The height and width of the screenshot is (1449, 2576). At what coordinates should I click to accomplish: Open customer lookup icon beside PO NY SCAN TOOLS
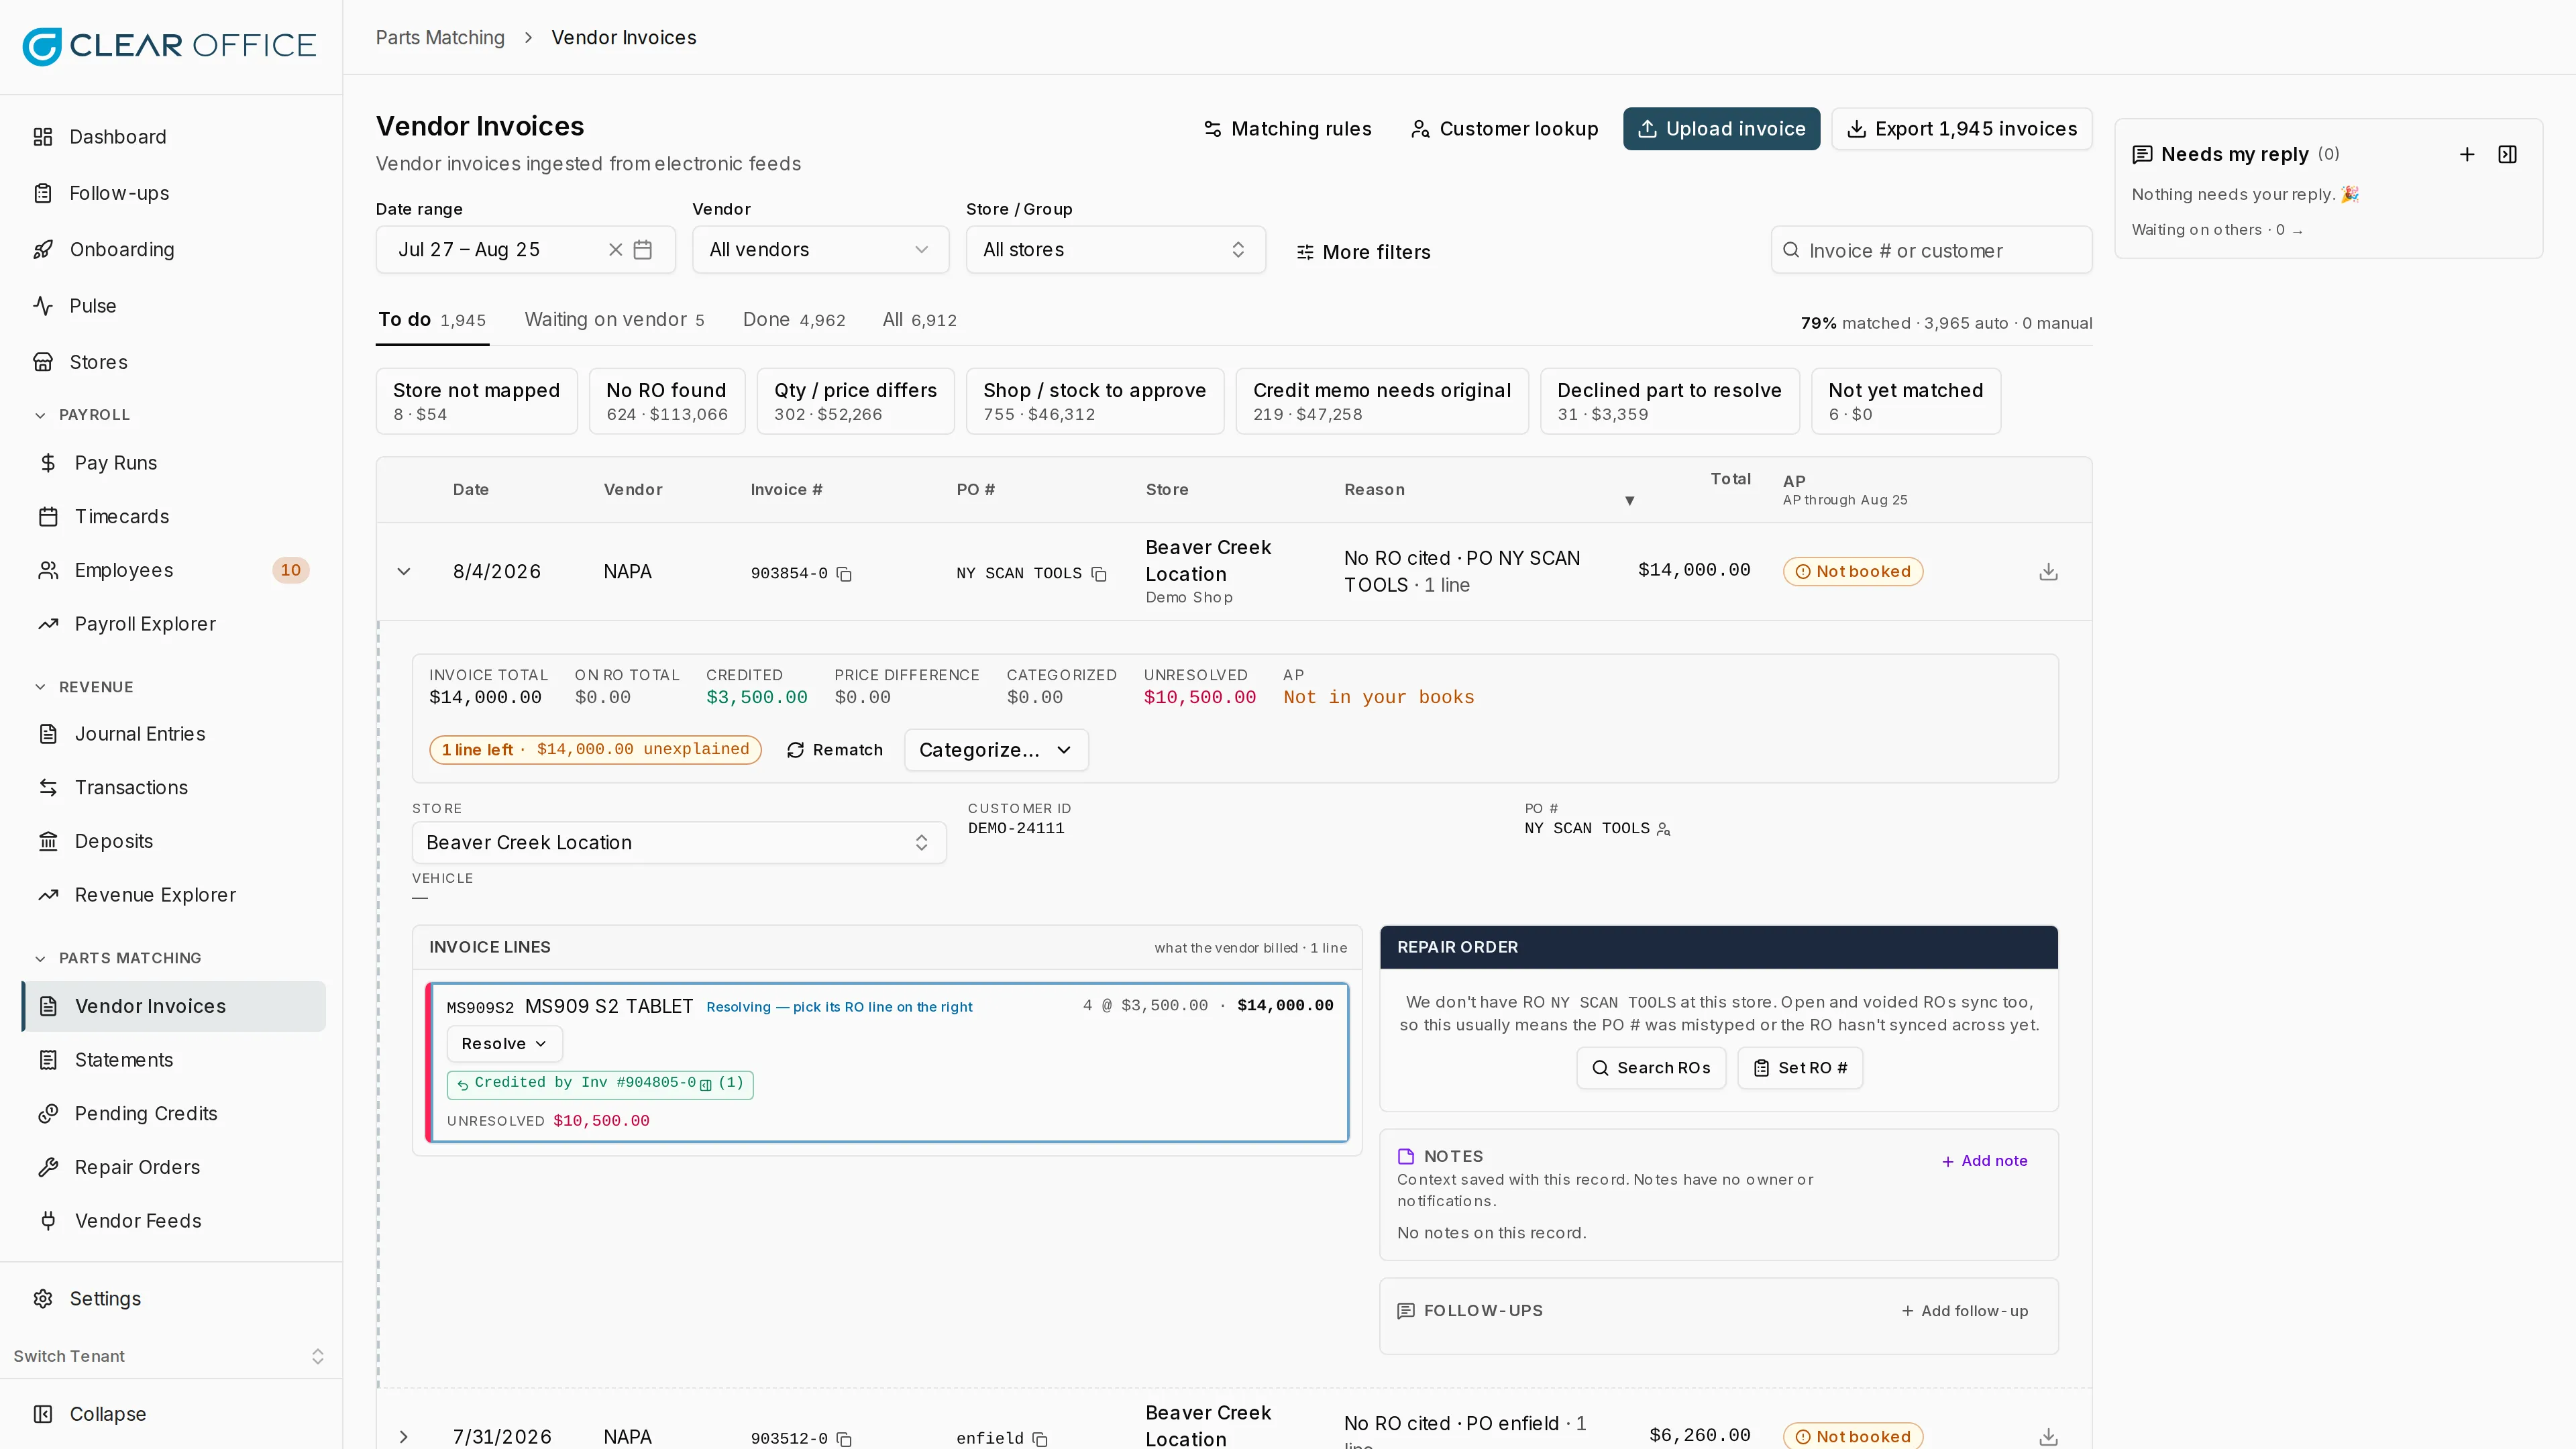coord(1664,829)
